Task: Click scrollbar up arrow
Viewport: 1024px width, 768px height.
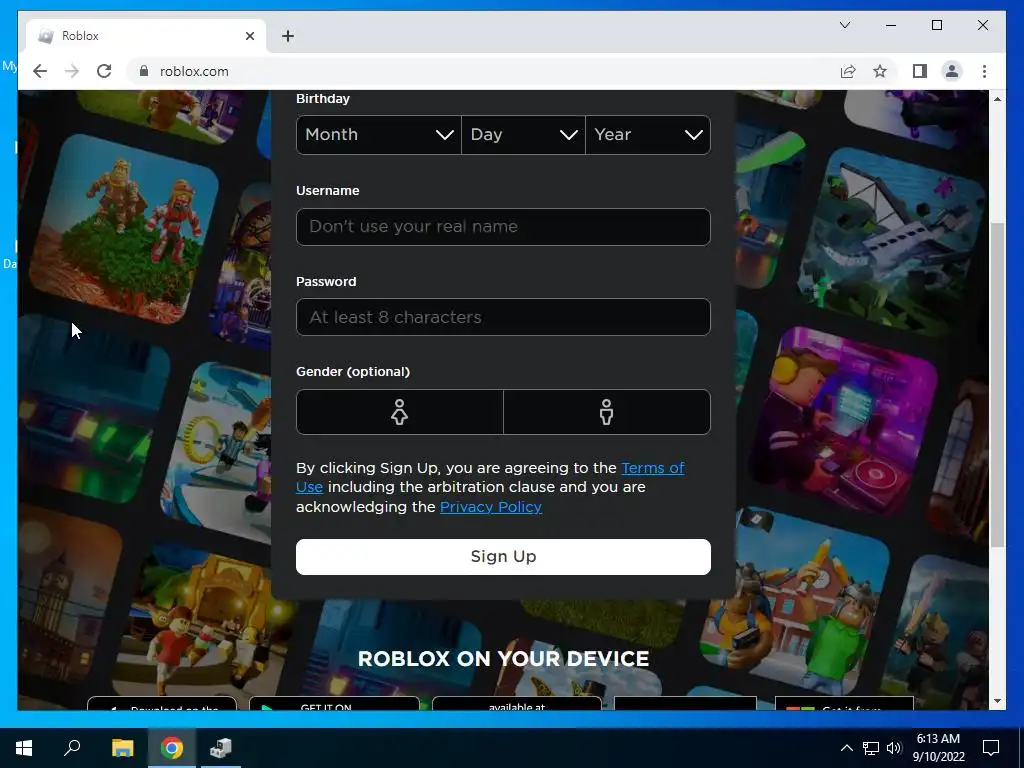Action: [x=997, y=99]
